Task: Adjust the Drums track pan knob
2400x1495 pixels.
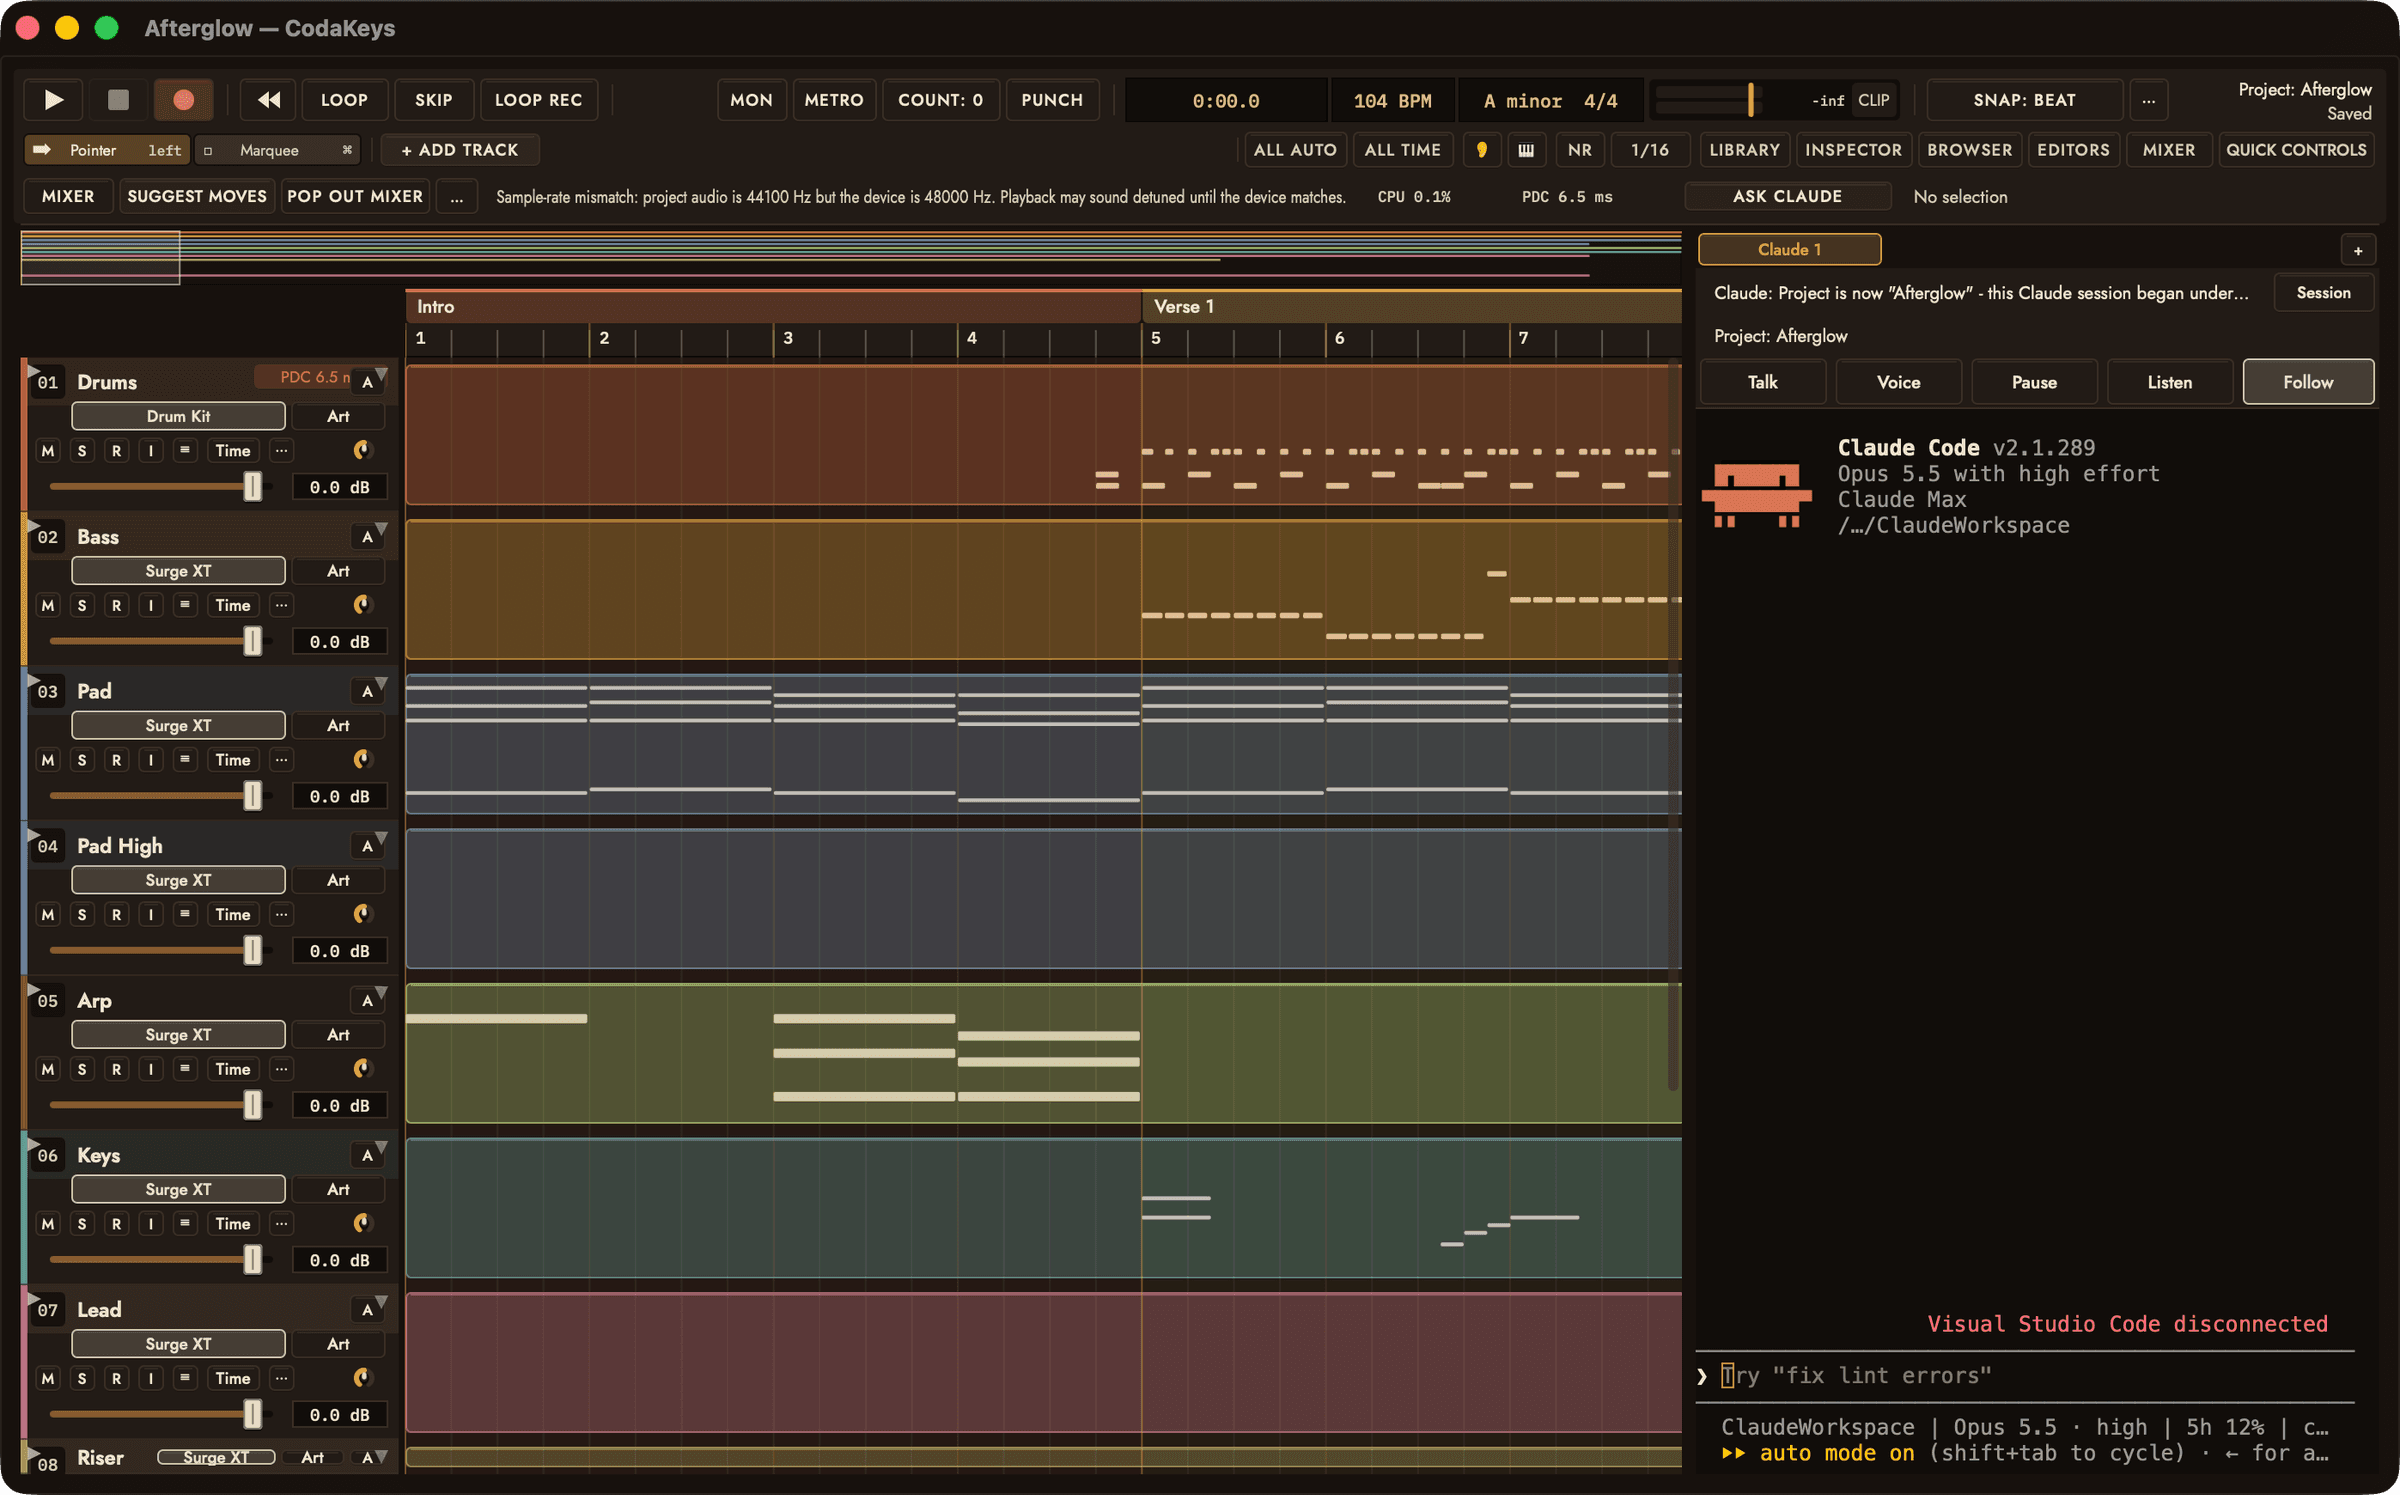Action: click(362, 450)
